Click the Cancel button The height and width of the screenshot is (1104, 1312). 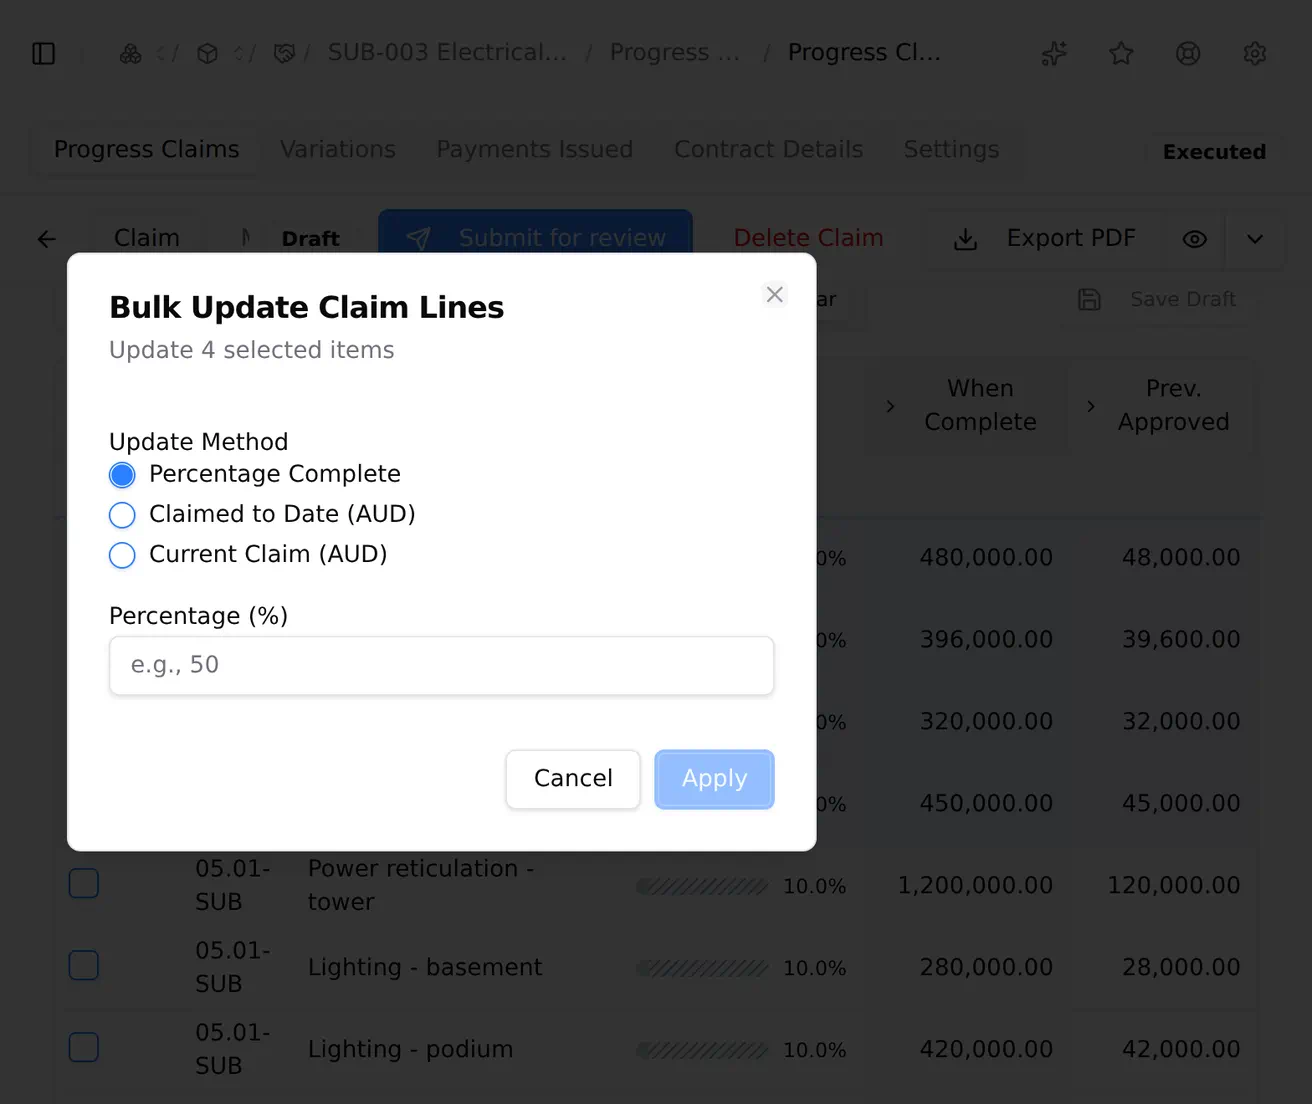(x=573, y=779)
